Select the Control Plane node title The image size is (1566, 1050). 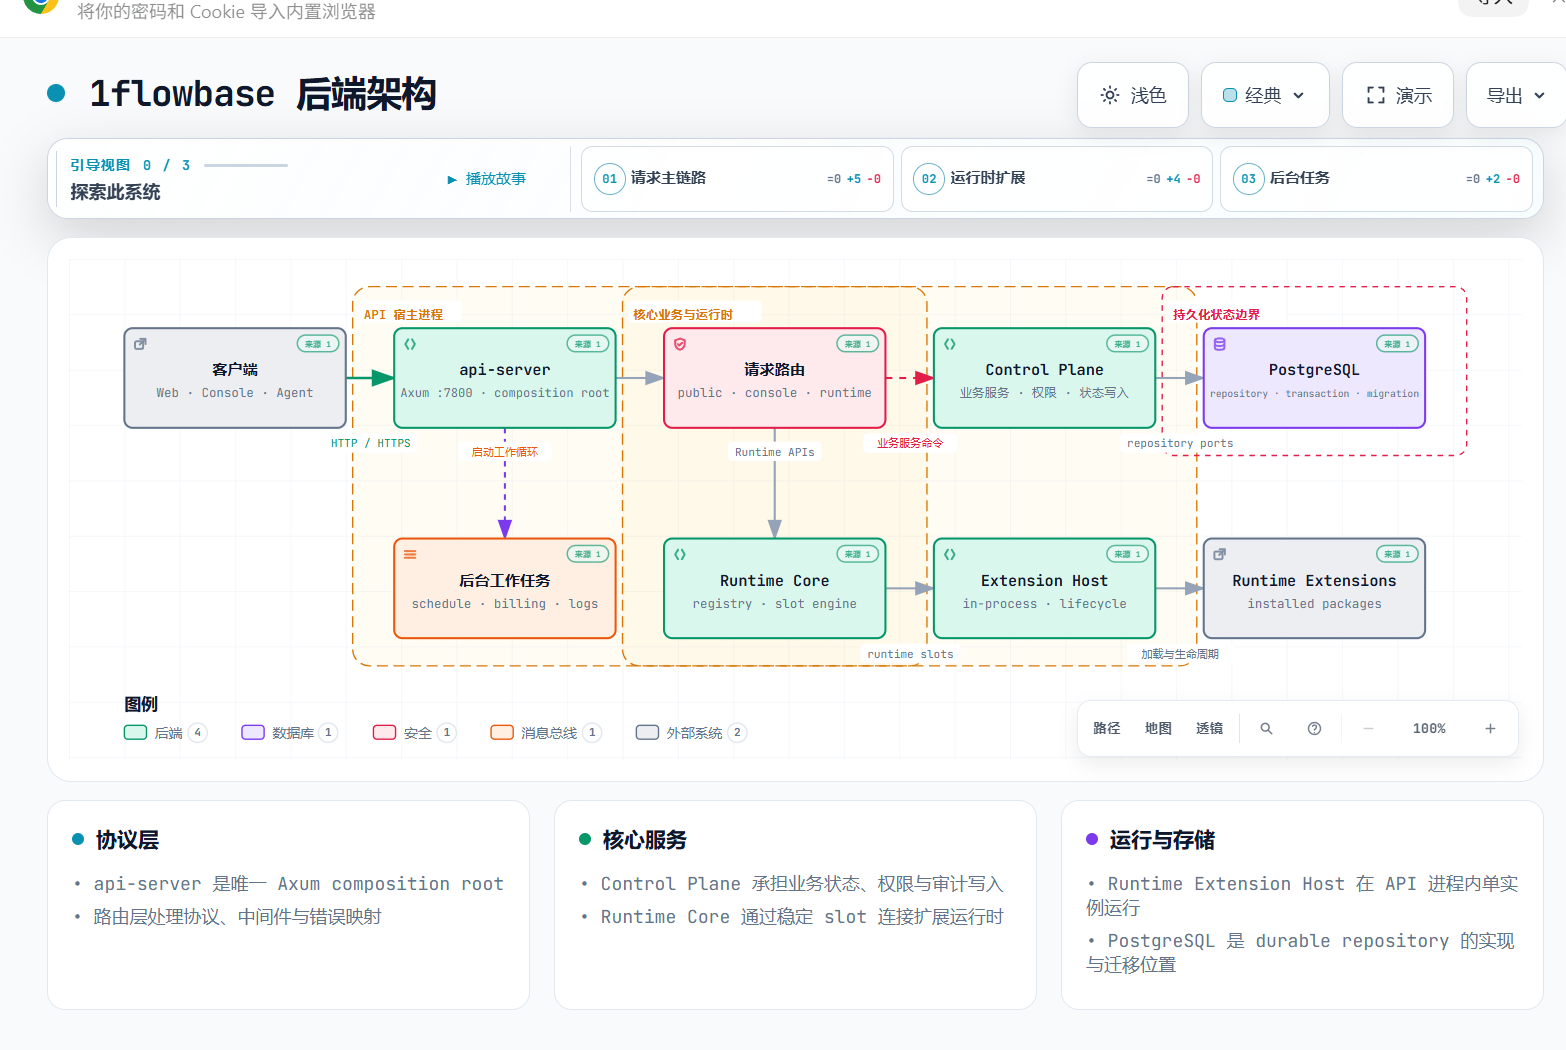click(1045, 370)
